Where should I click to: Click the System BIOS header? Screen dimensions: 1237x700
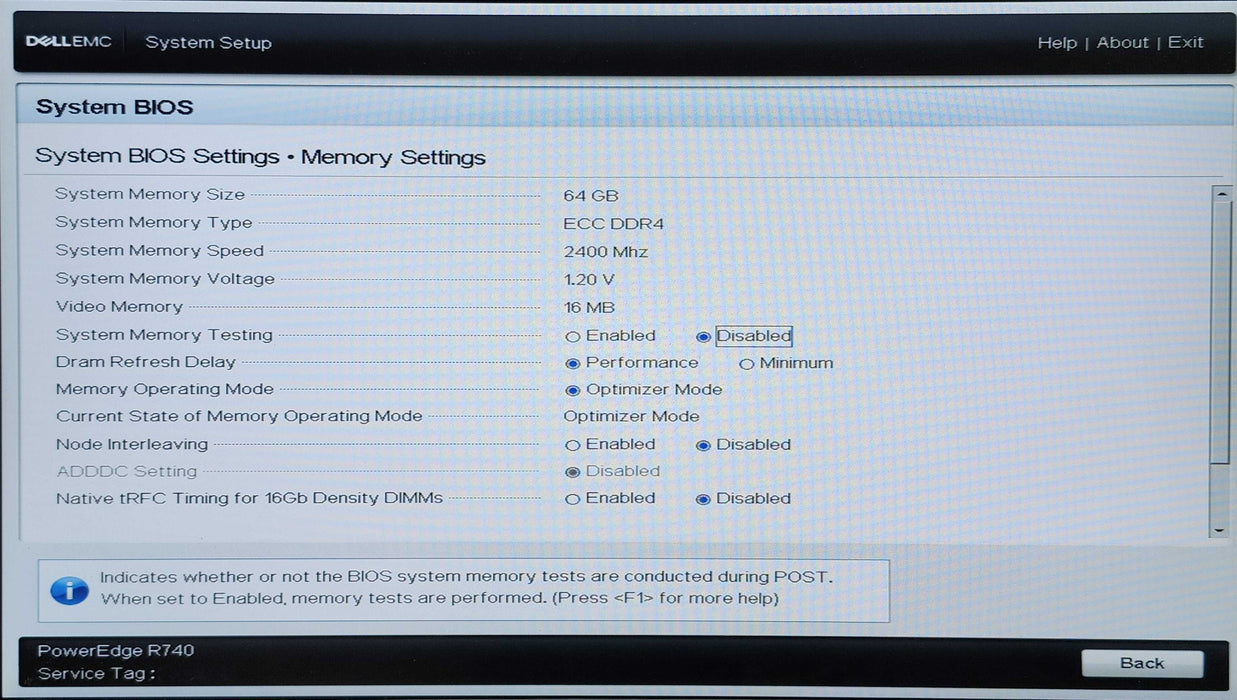(115, 107)
